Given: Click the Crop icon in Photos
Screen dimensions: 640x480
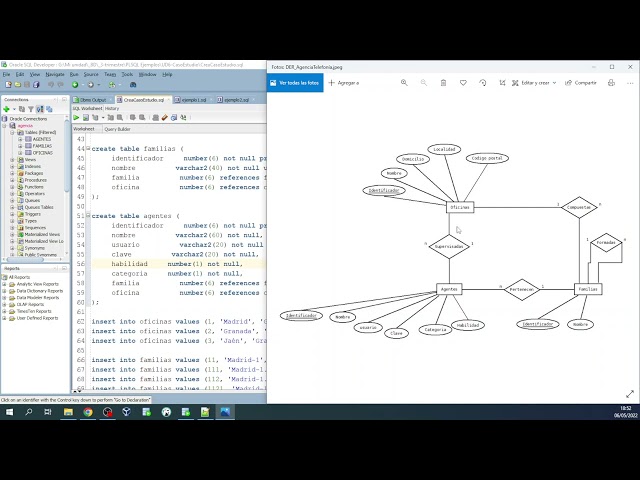Looking at the screenshot, I should coord(502,83).
